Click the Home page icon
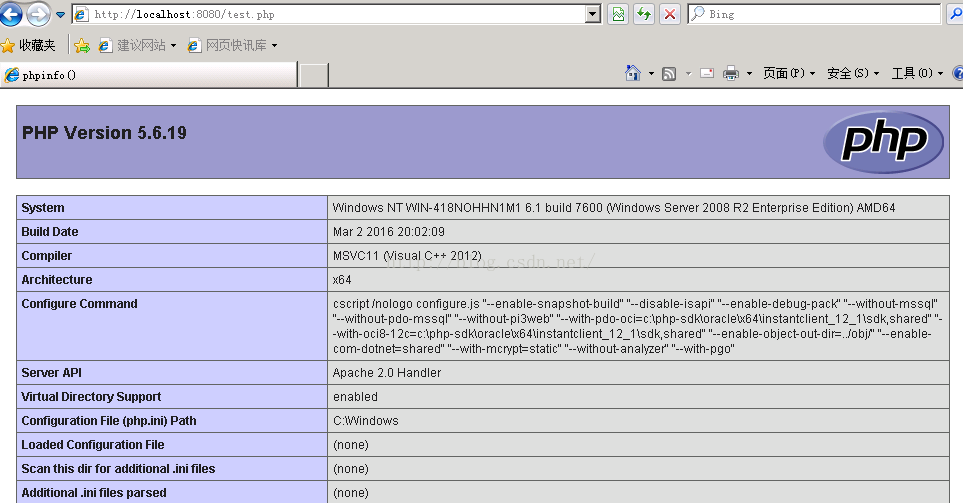Viewport: 963px width, 503px height. tap(633, 73)
